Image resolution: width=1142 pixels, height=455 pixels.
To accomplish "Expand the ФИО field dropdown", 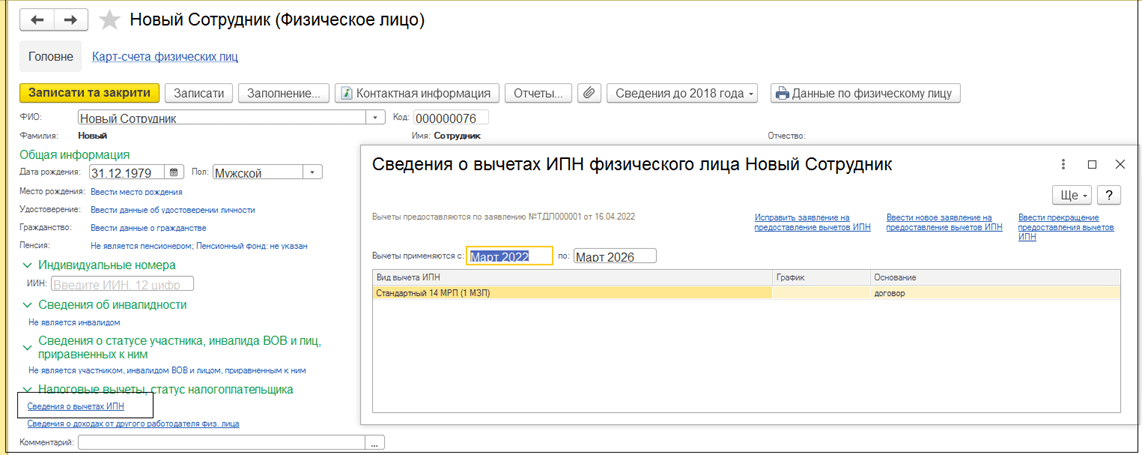I will (x=376, y=118).
